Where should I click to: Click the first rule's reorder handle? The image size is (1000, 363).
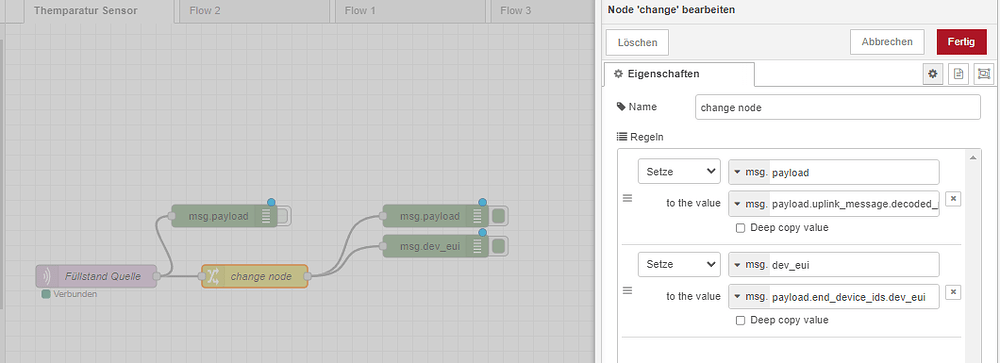click(628, 198)
